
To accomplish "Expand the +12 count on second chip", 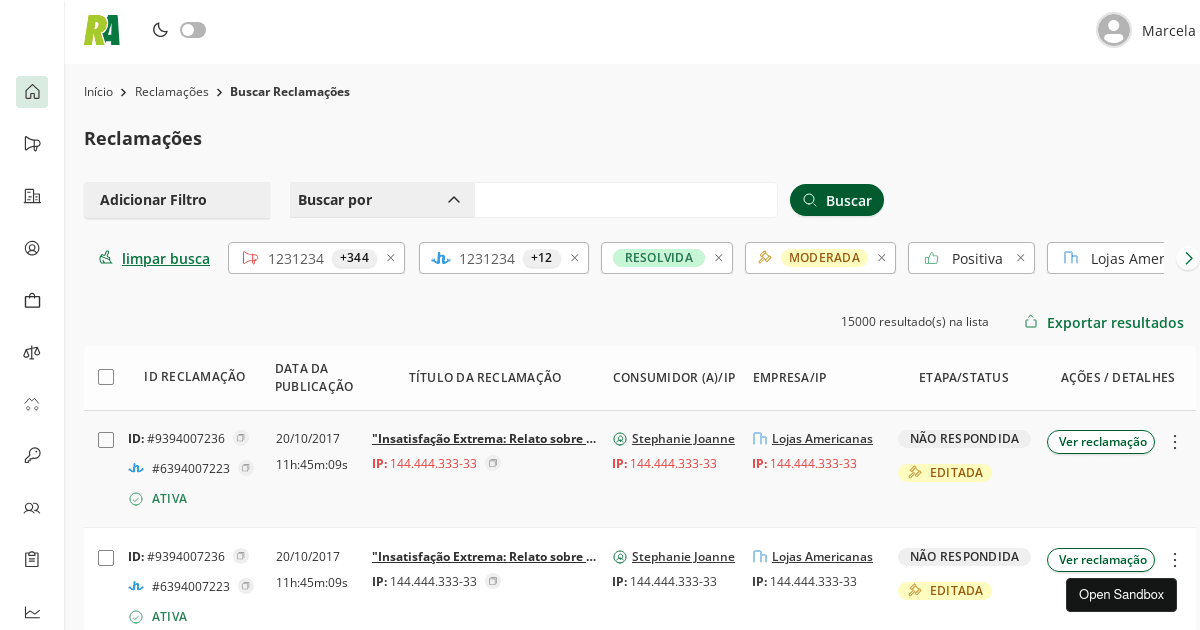I will [541, 258].
